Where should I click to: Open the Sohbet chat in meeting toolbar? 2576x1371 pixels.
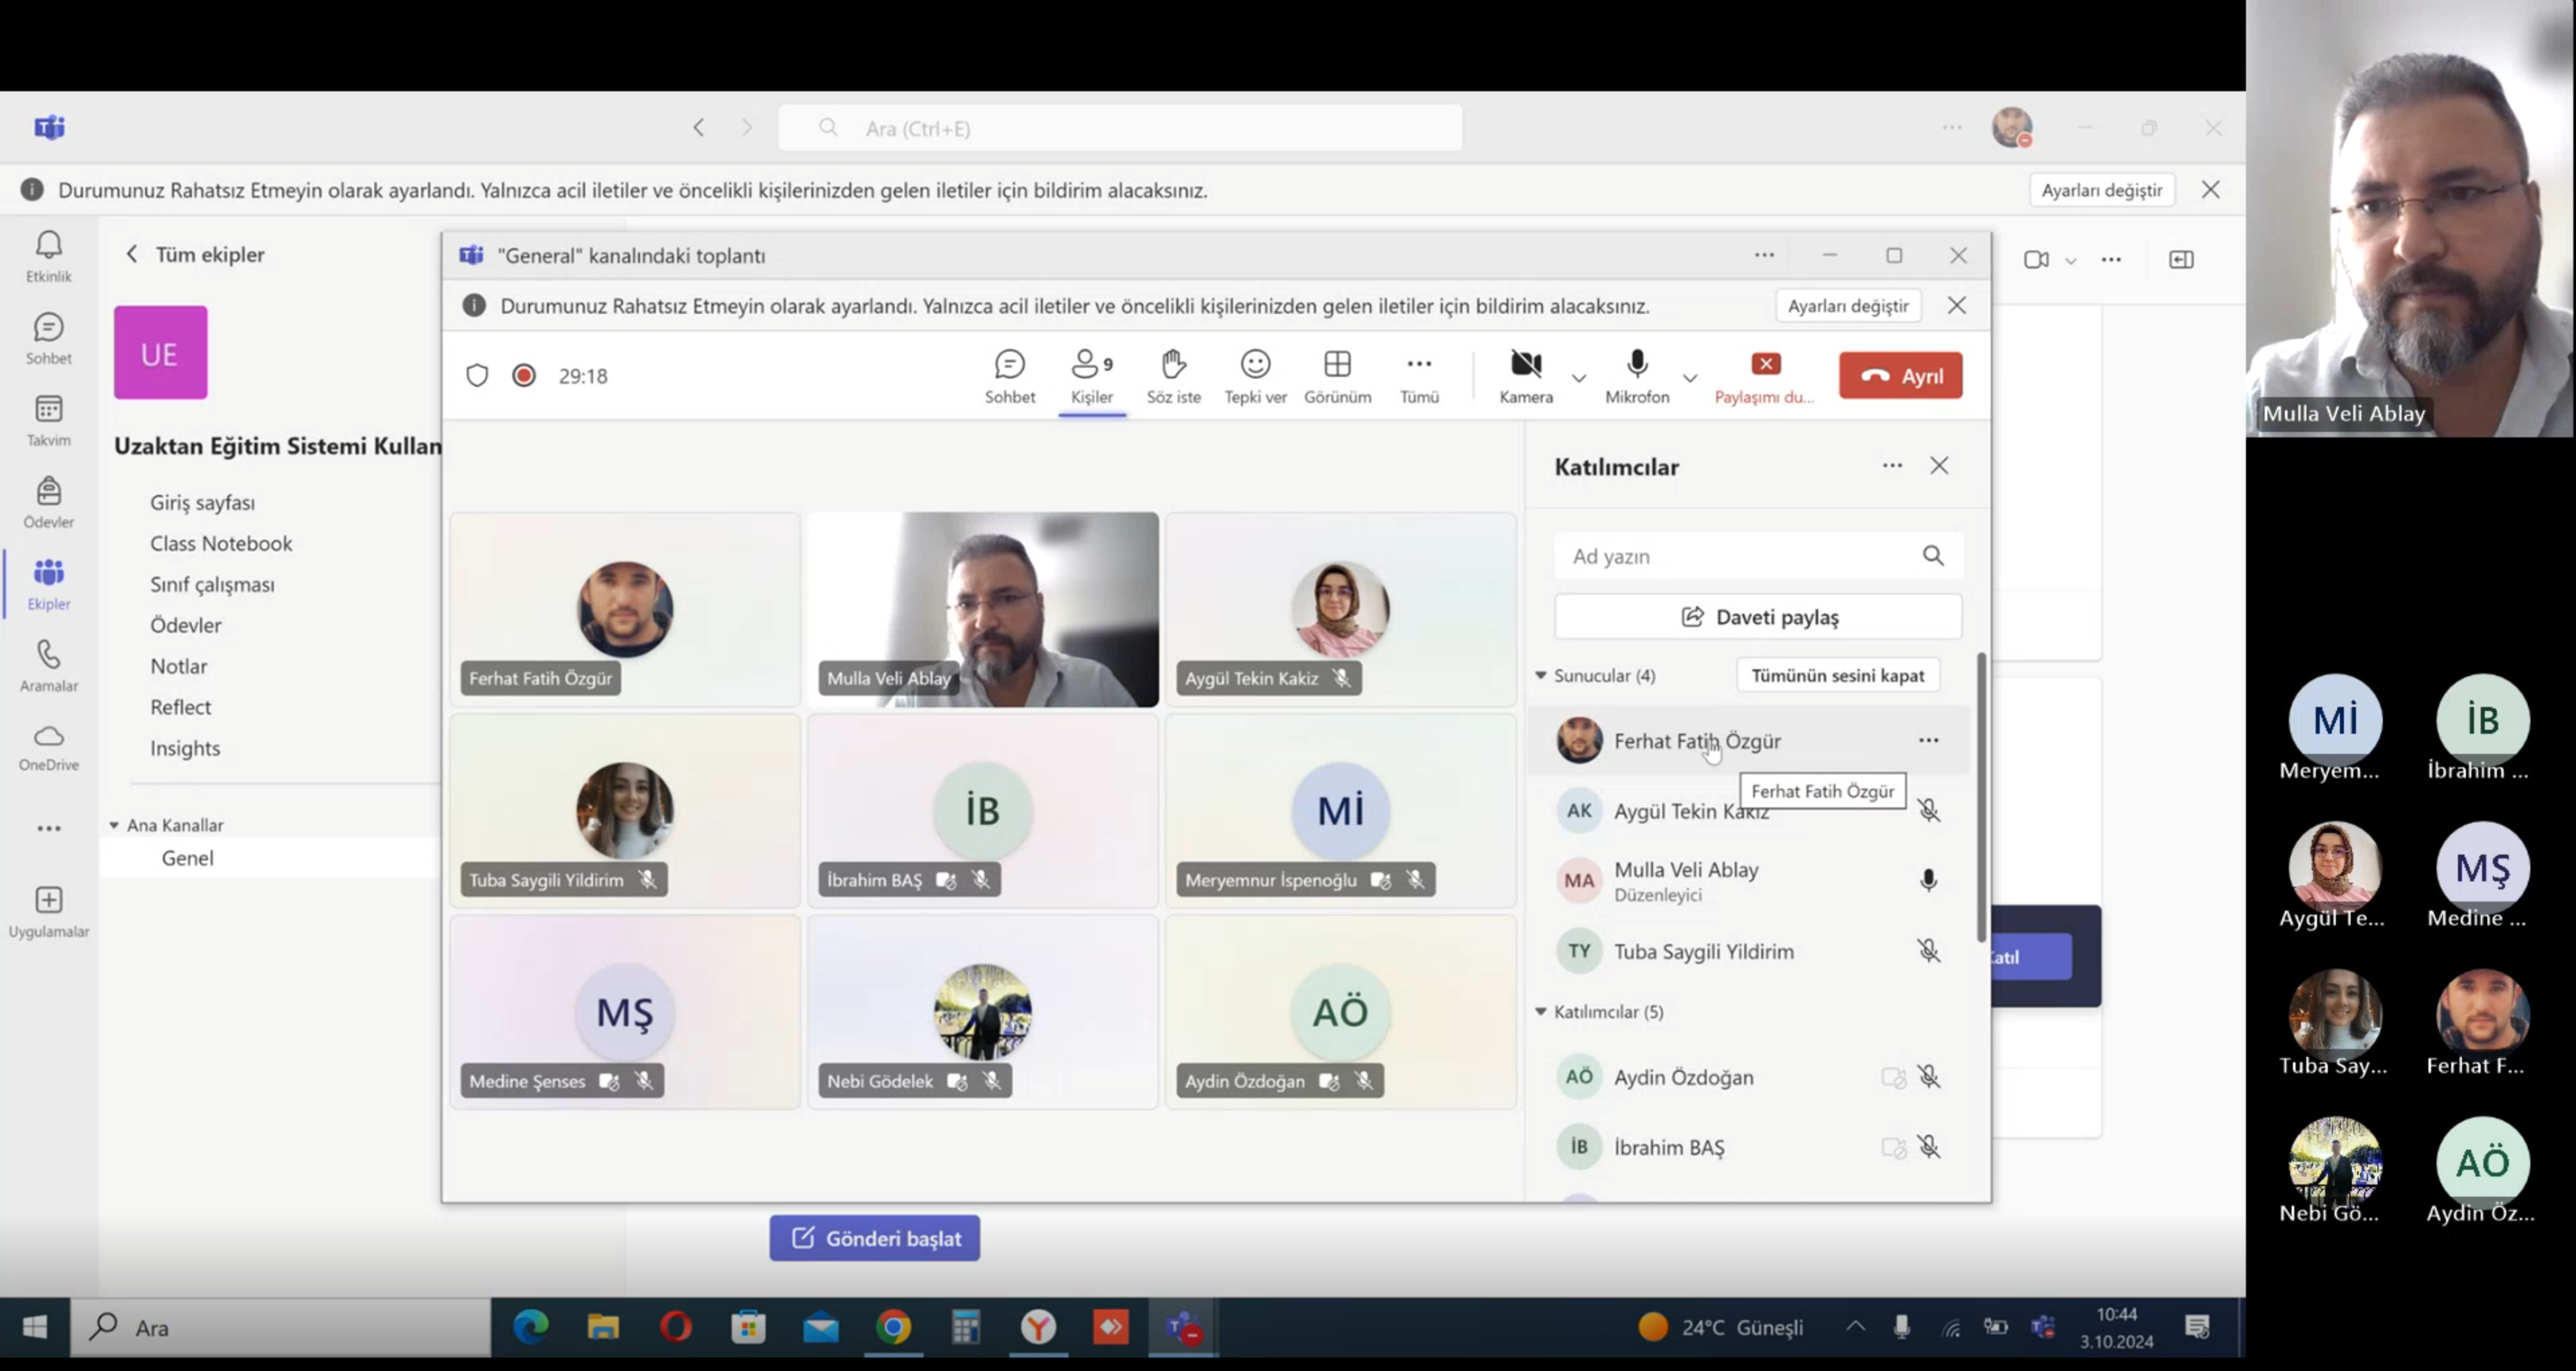point(1009,375)
